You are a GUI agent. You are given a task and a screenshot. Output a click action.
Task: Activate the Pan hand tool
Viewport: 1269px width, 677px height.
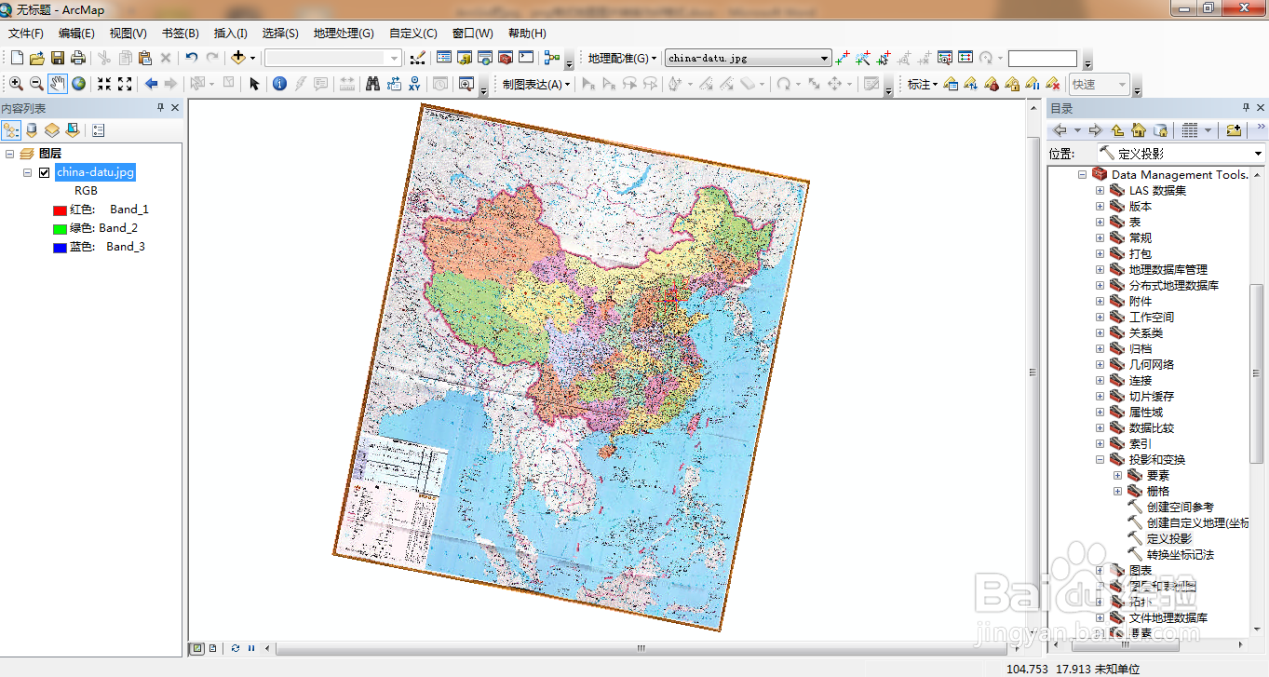(58, 84)
